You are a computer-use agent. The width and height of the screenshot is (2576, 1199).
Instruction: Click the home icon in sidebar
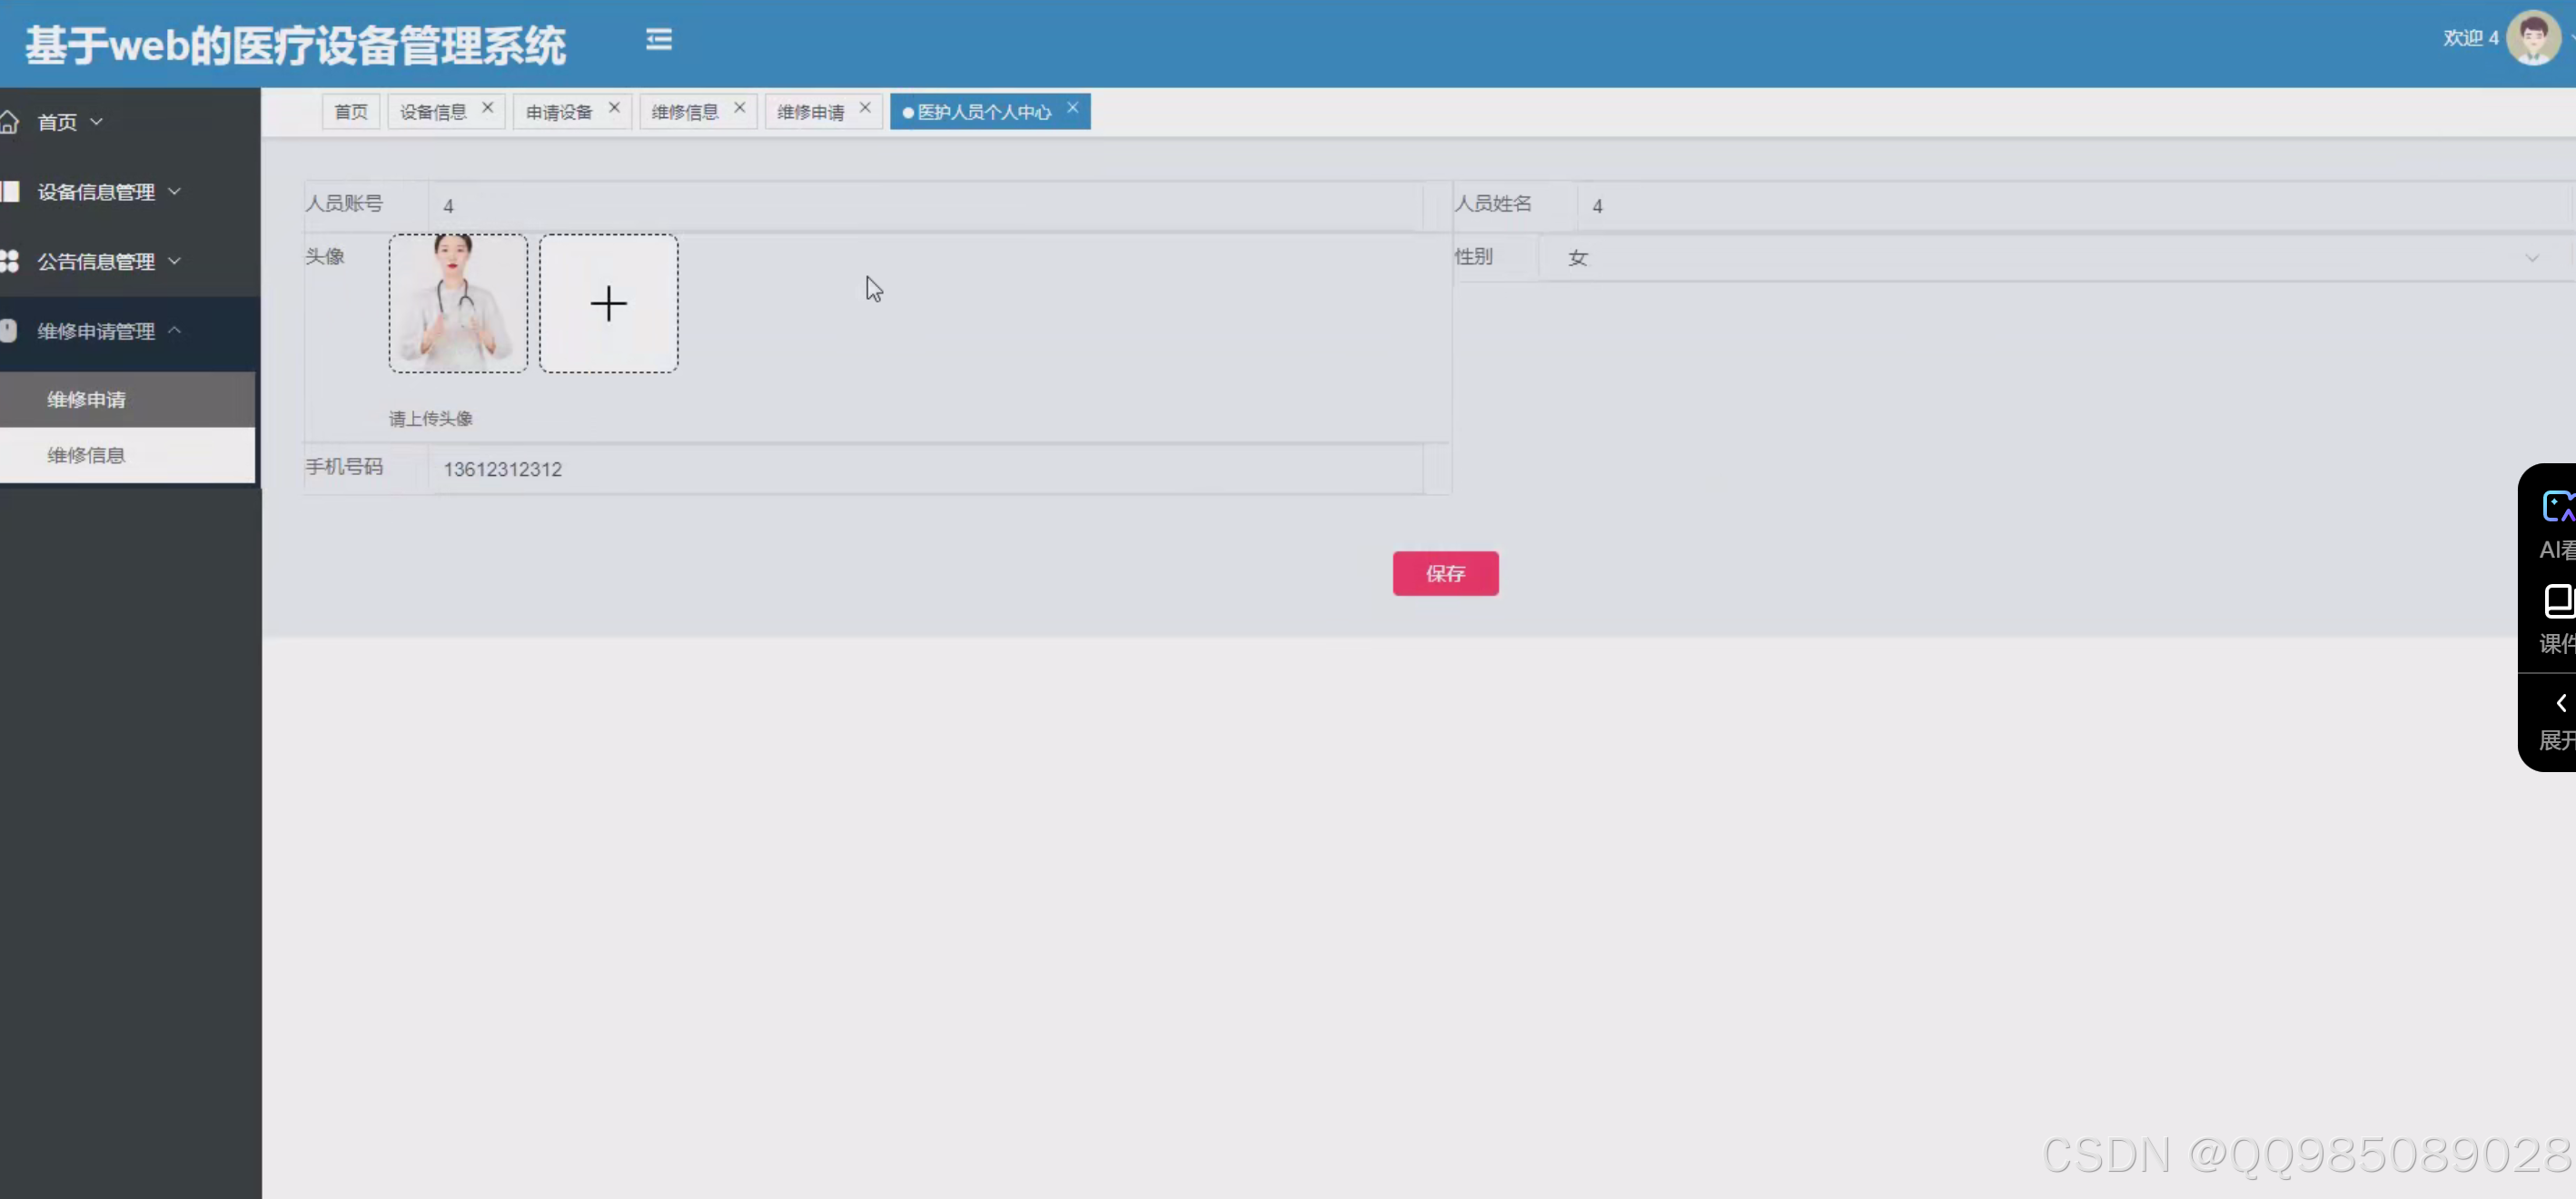pyautogui.click(x=10, y=122)
